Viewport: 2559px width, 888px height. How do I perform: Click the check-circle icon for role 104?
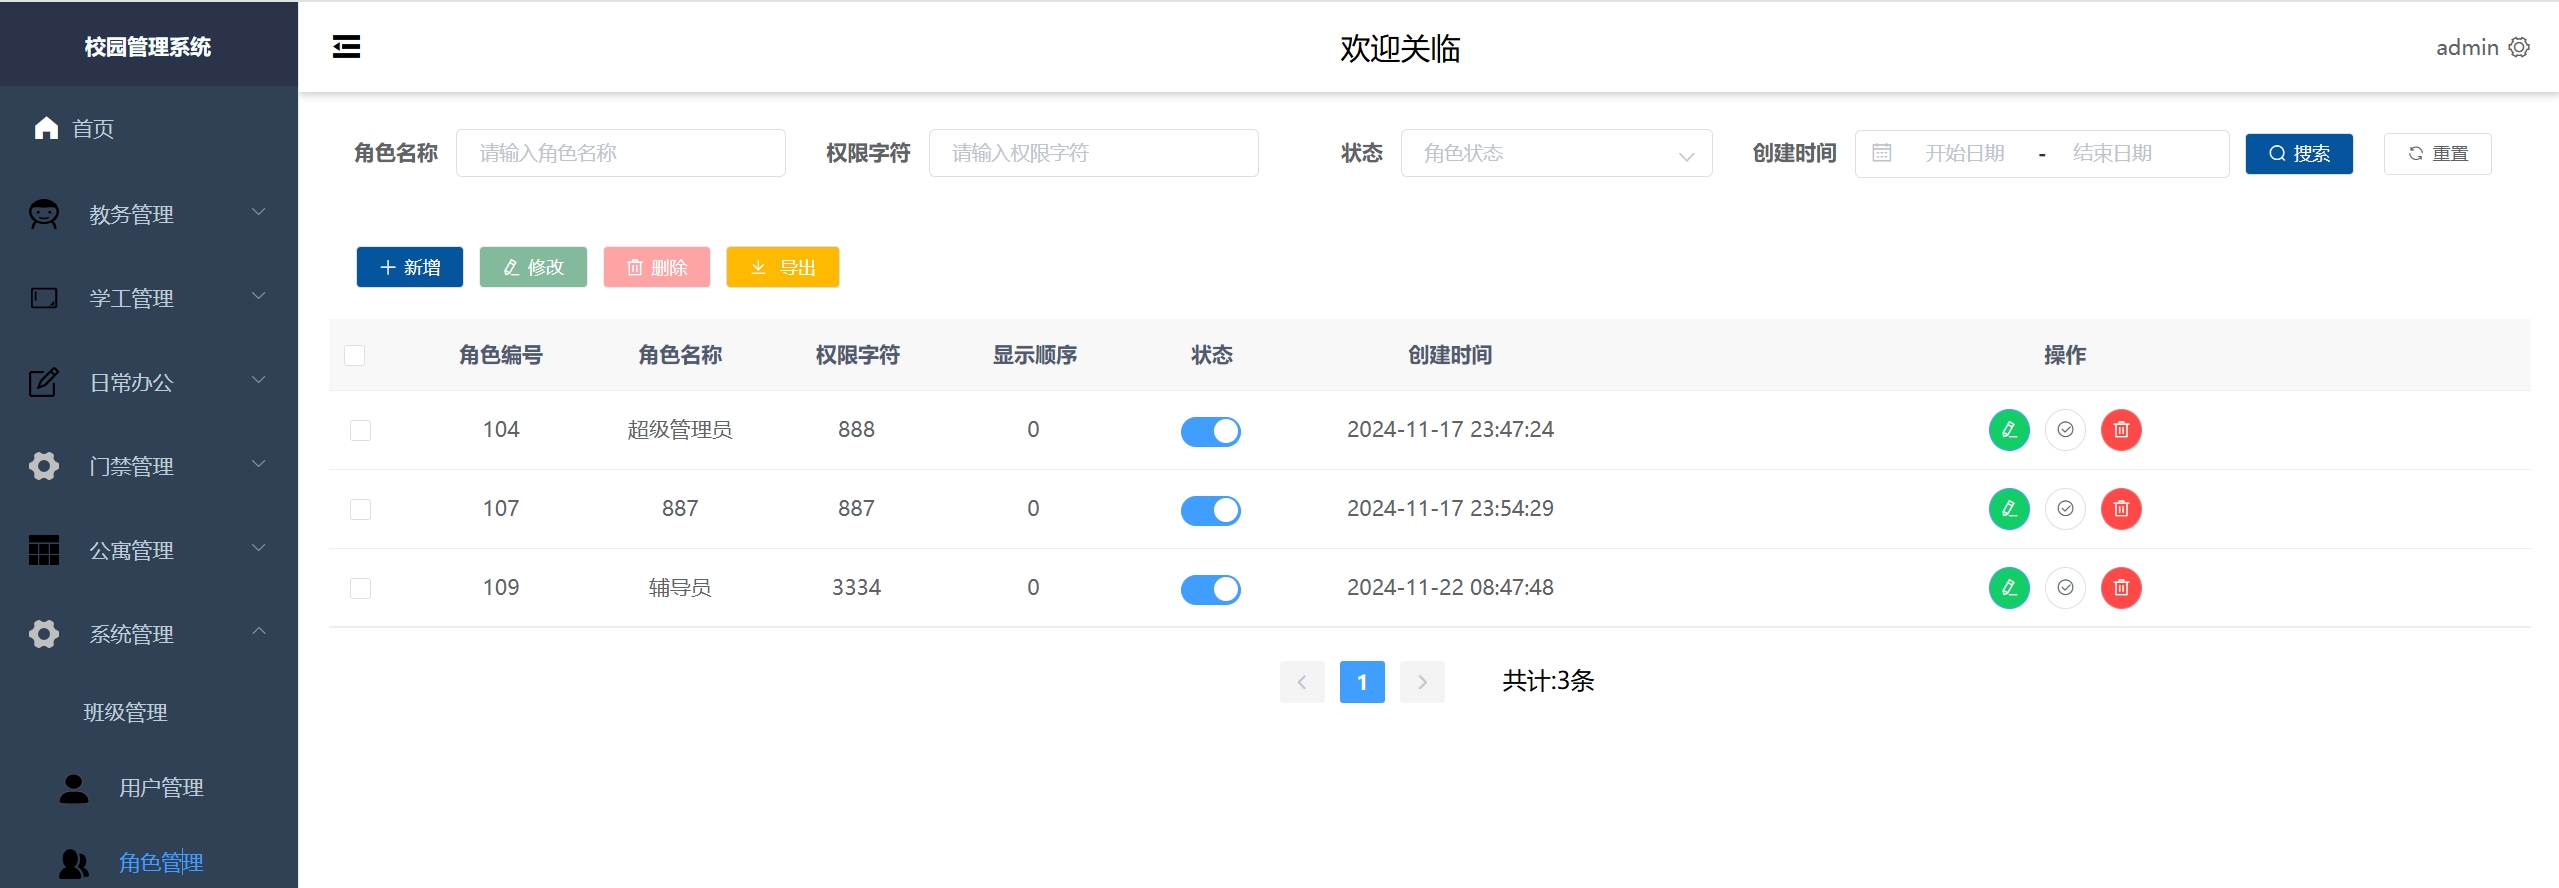click(x=2065, y=430)
